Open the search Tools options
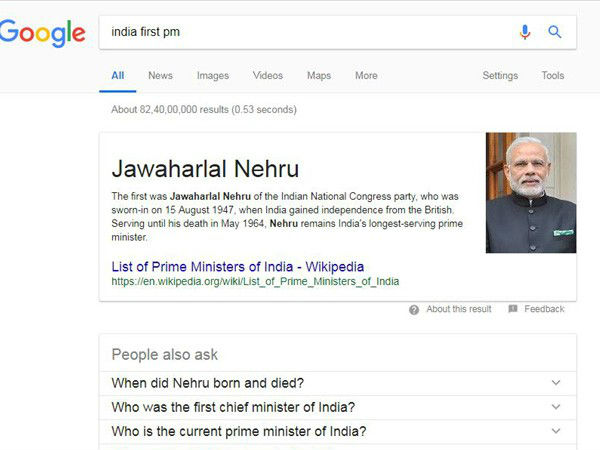Screen dimensions: 600x450 [553, 75]
